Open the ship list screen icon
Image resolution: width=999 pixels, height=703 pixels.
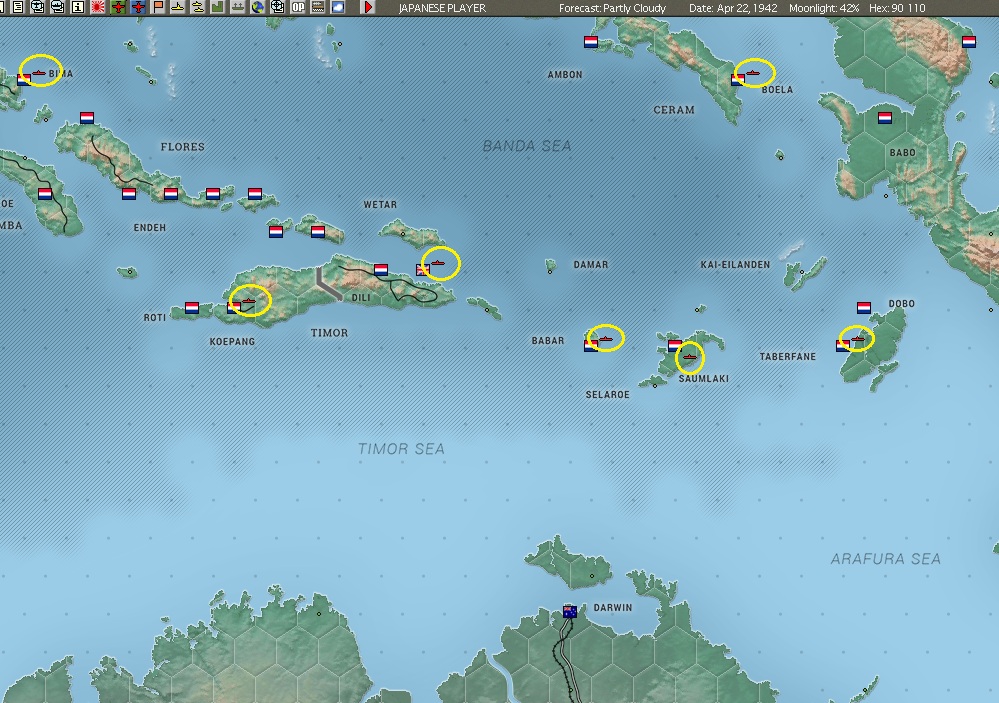[57, 7]
